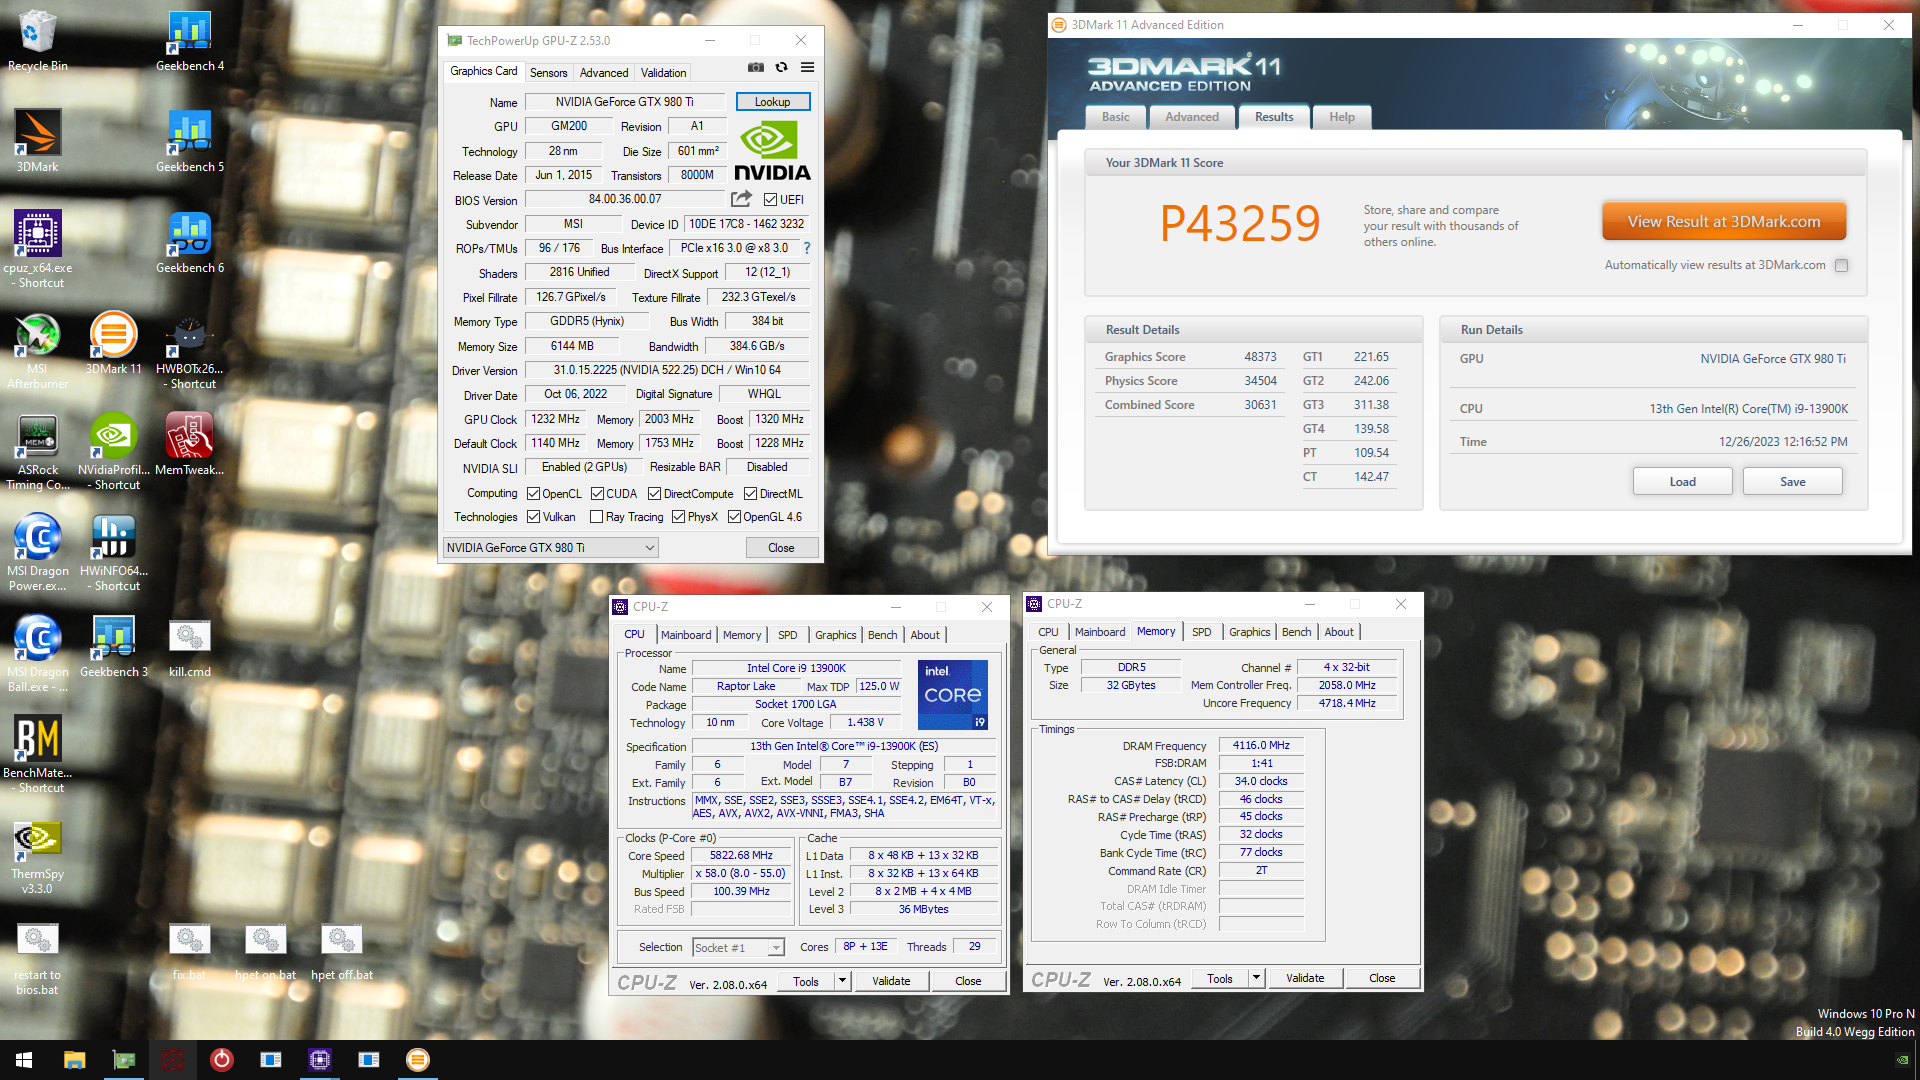The height and width of the screenshot is (1080, 1920).
Task: Open the HWBOTx265 shortcut icon
Action: tap(190, 350)
